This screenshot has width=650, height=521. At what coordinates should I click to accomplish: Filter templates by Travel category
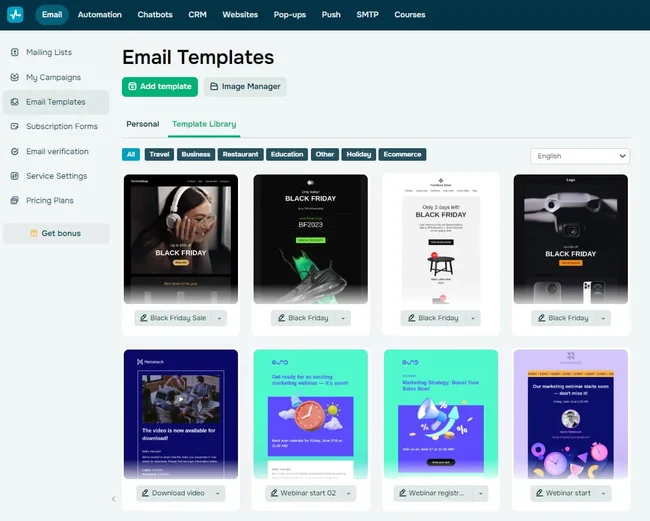click(159, 155)
